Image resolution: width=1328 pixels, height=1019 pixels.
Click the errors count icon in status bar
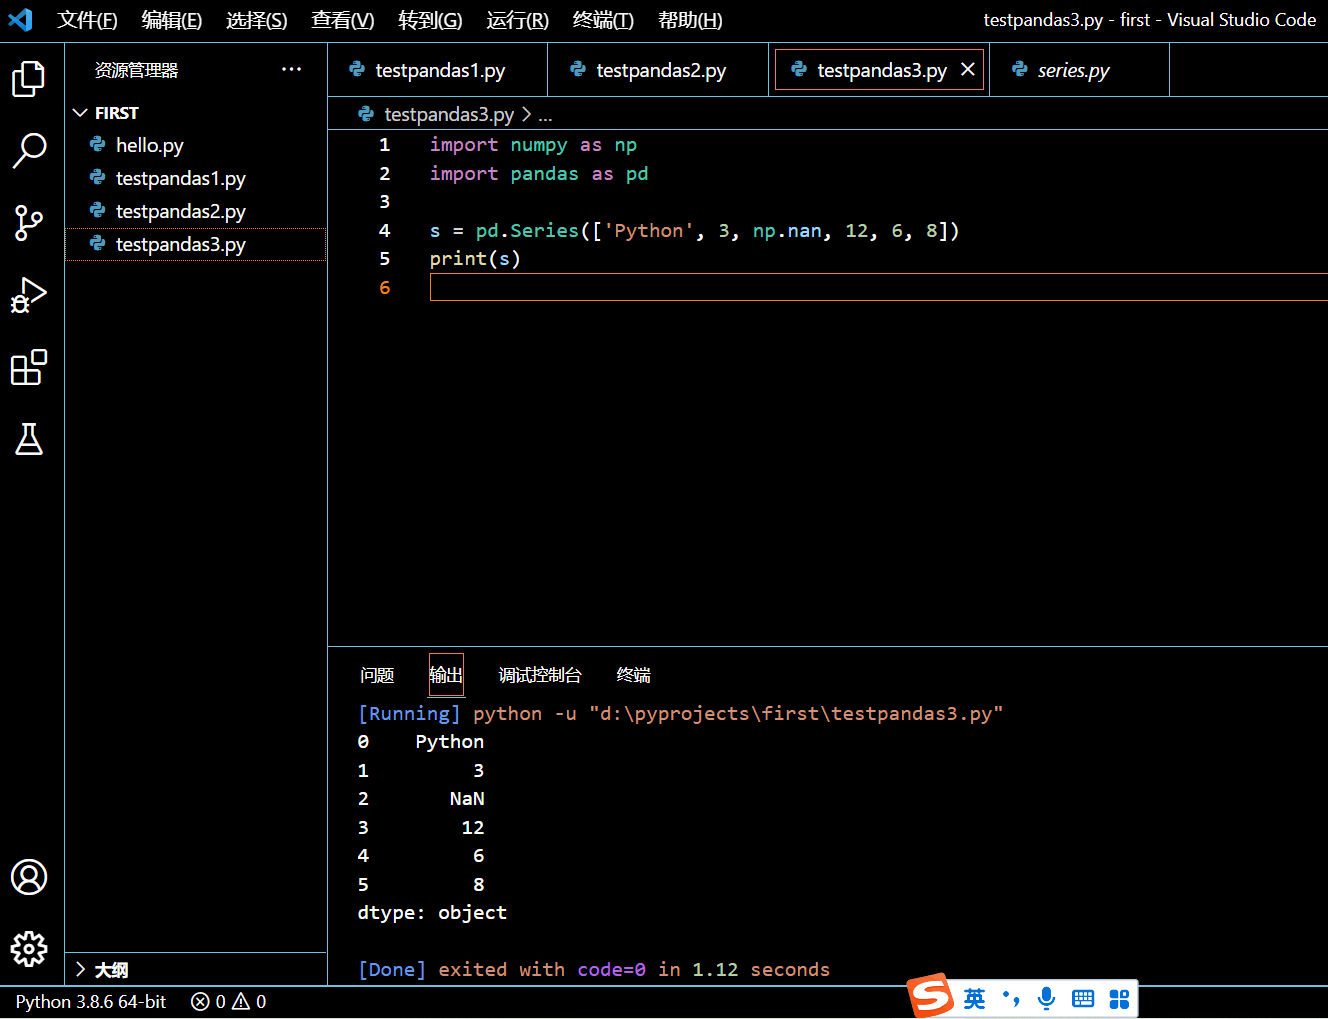coord(200,1001)
